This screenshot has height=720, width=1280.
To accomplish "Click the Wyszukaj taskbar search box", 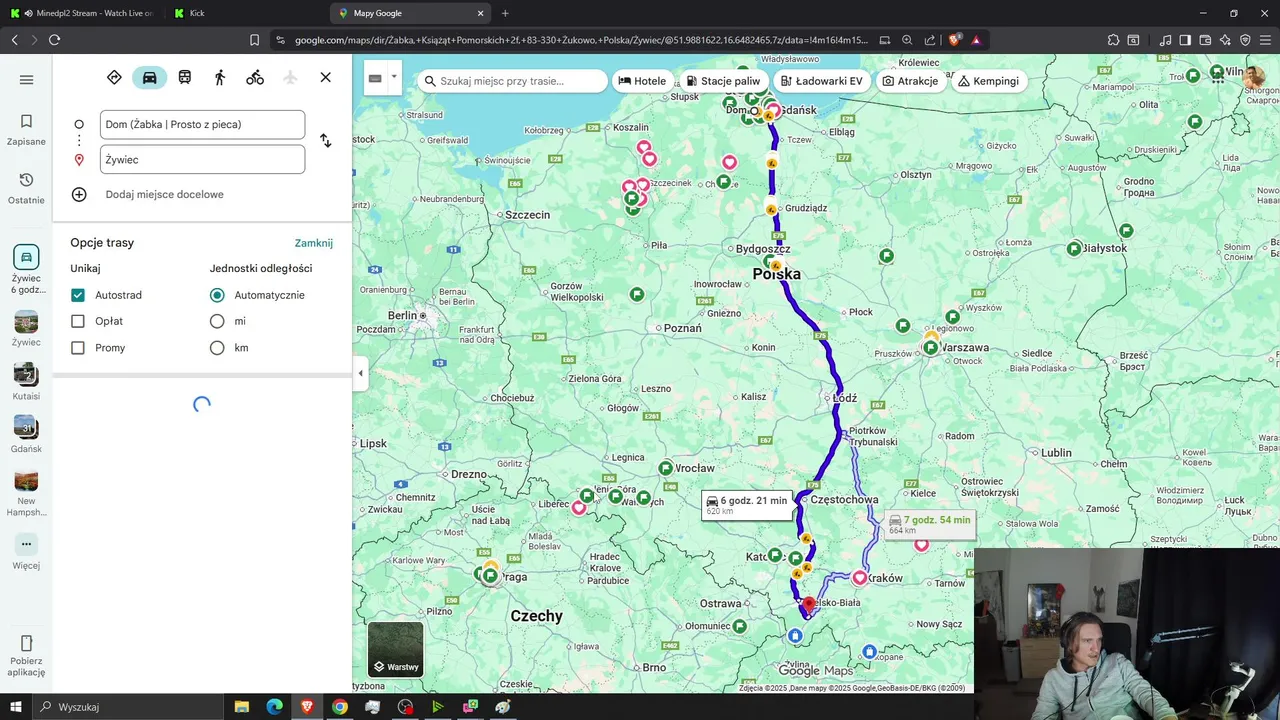I will coord(130,707).
